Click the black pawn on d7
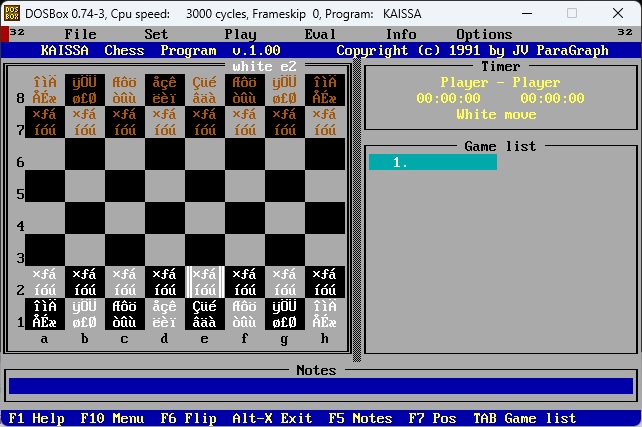Viewport: 642px width, 427px height. point(165,122)
